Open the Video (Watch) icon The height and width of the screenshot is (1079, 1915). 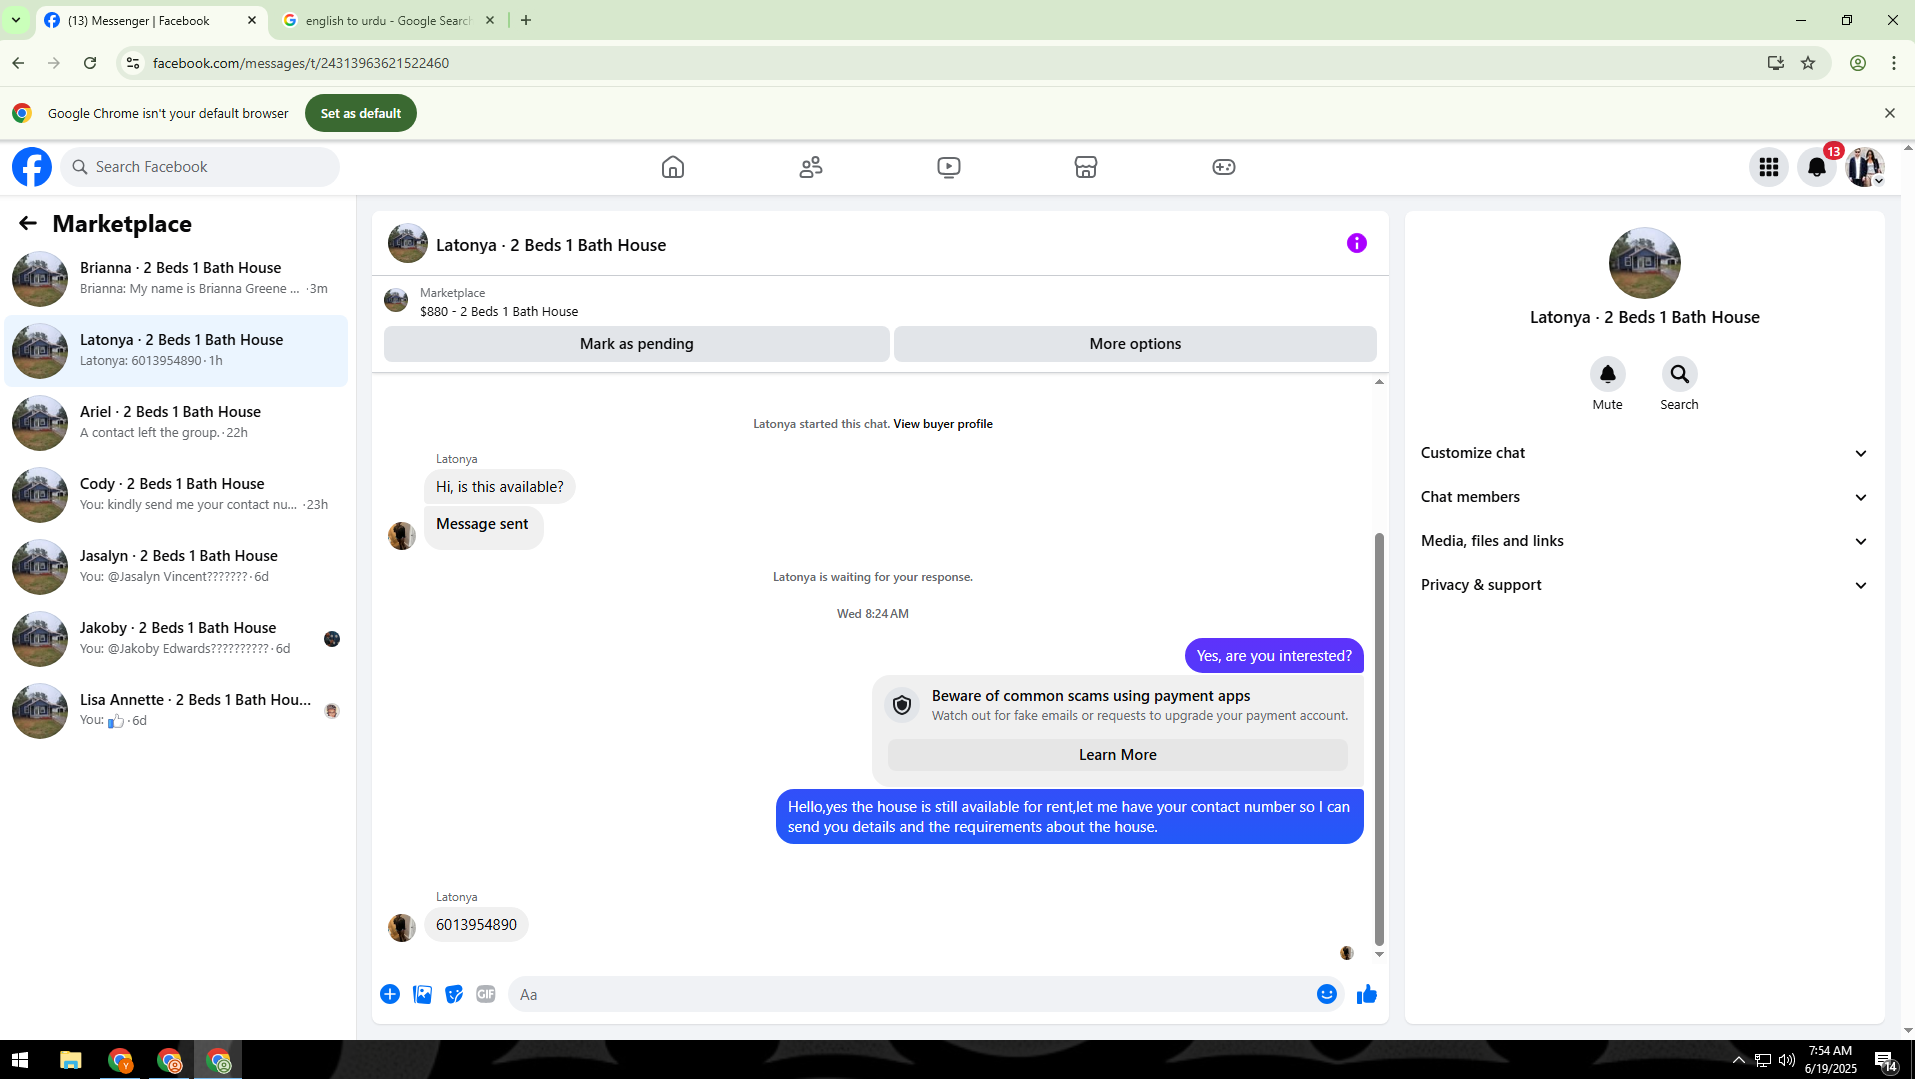tap(949, 167)
